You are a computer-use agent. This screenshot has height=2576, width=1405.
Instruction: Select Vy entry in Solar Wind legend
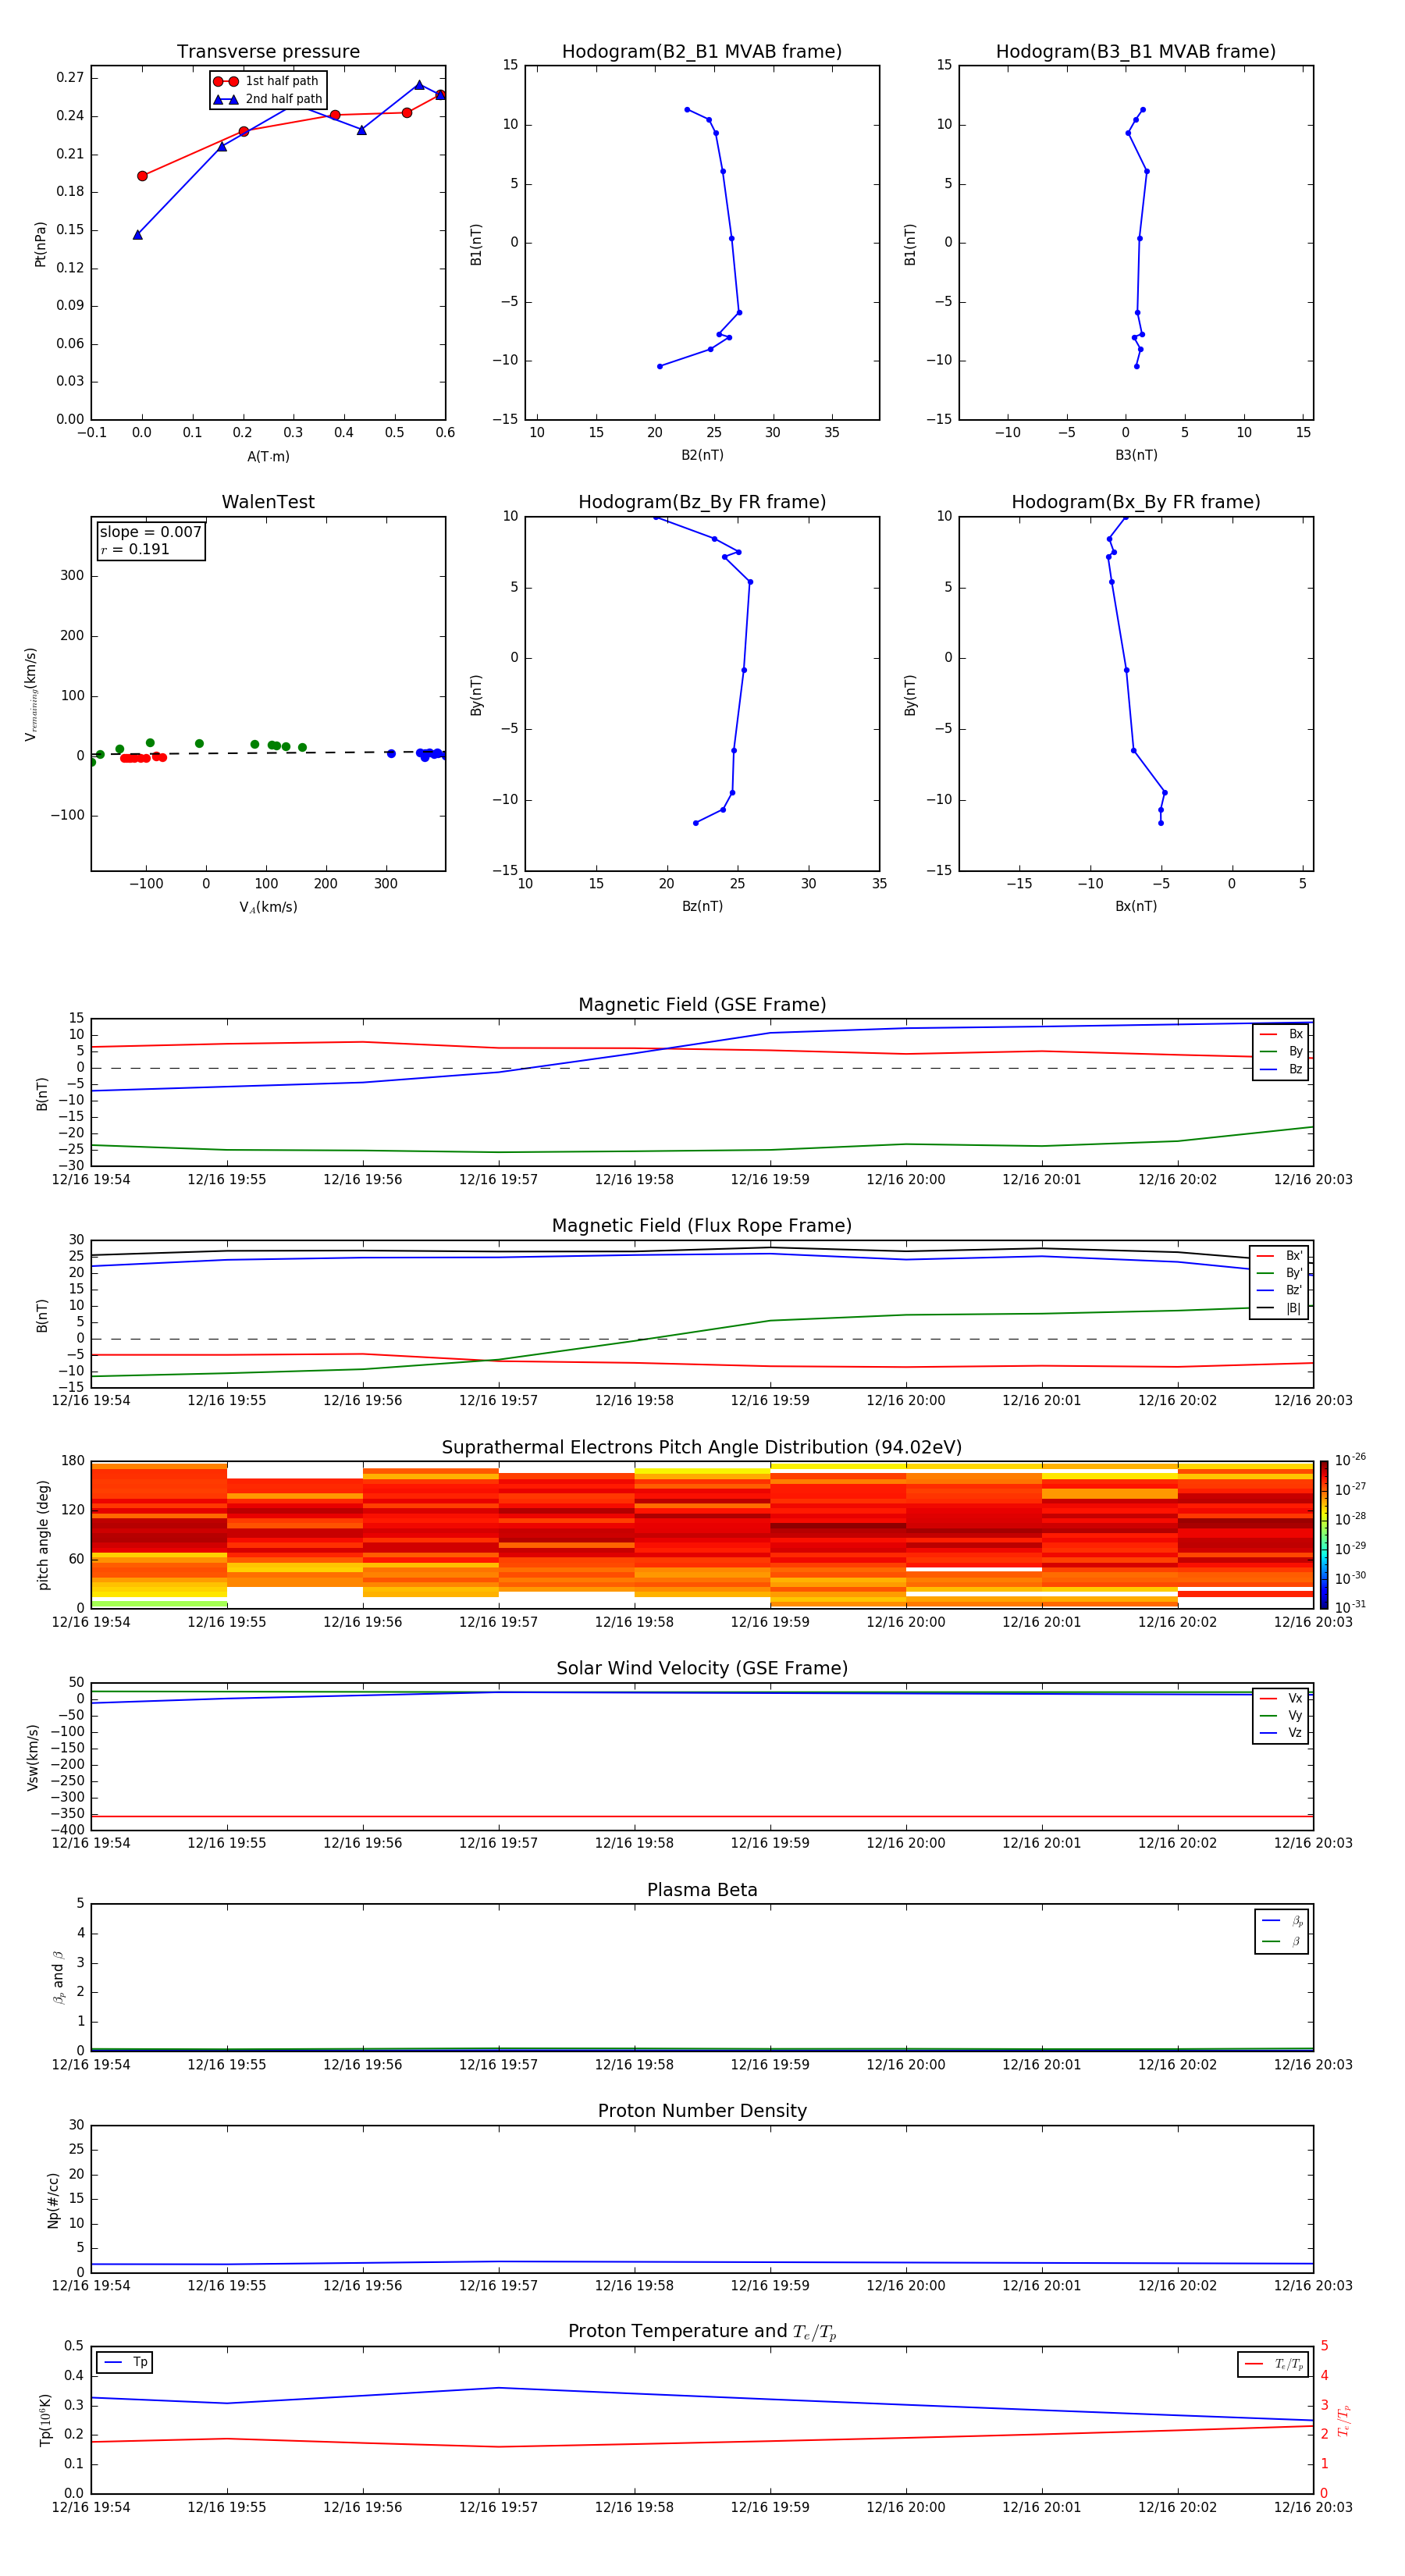coord(1281,1715)
